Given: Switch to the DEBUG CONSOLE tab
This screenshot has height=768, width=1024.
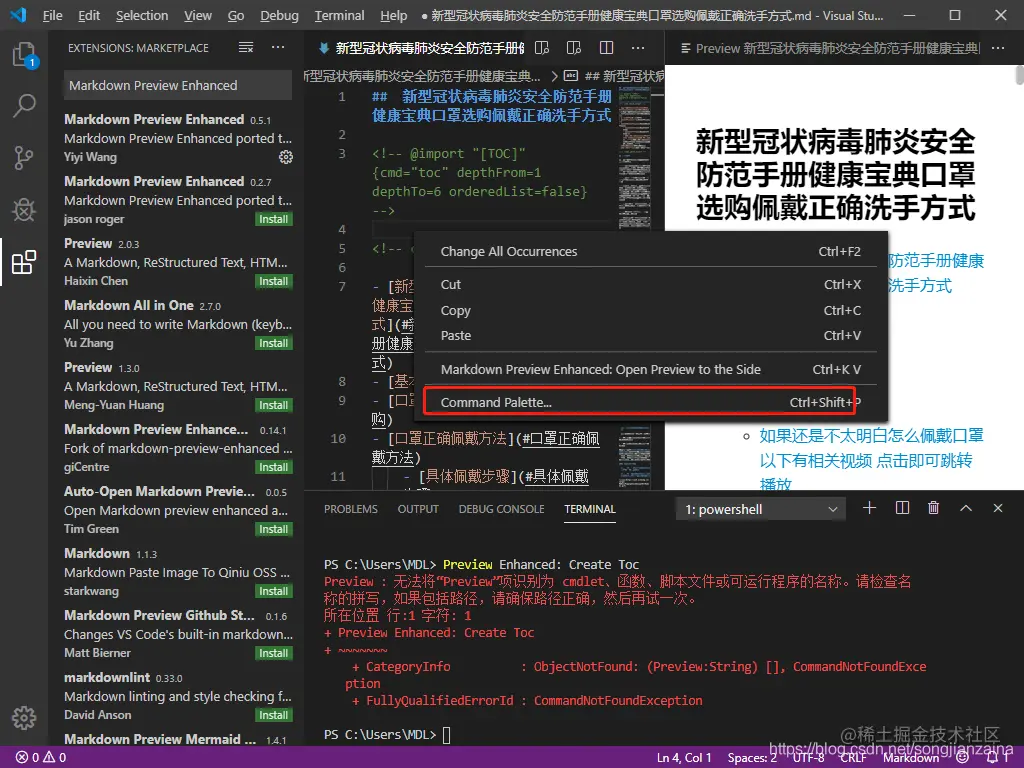Looking at the screenshot, I should (501, 509).
